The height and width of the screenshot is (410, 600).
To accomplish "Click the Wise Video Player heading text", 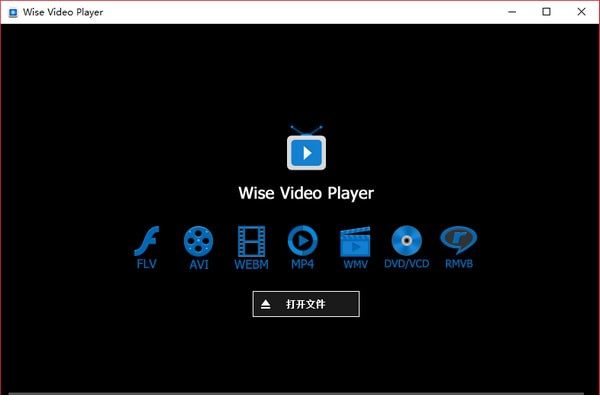I will point(306,193).
